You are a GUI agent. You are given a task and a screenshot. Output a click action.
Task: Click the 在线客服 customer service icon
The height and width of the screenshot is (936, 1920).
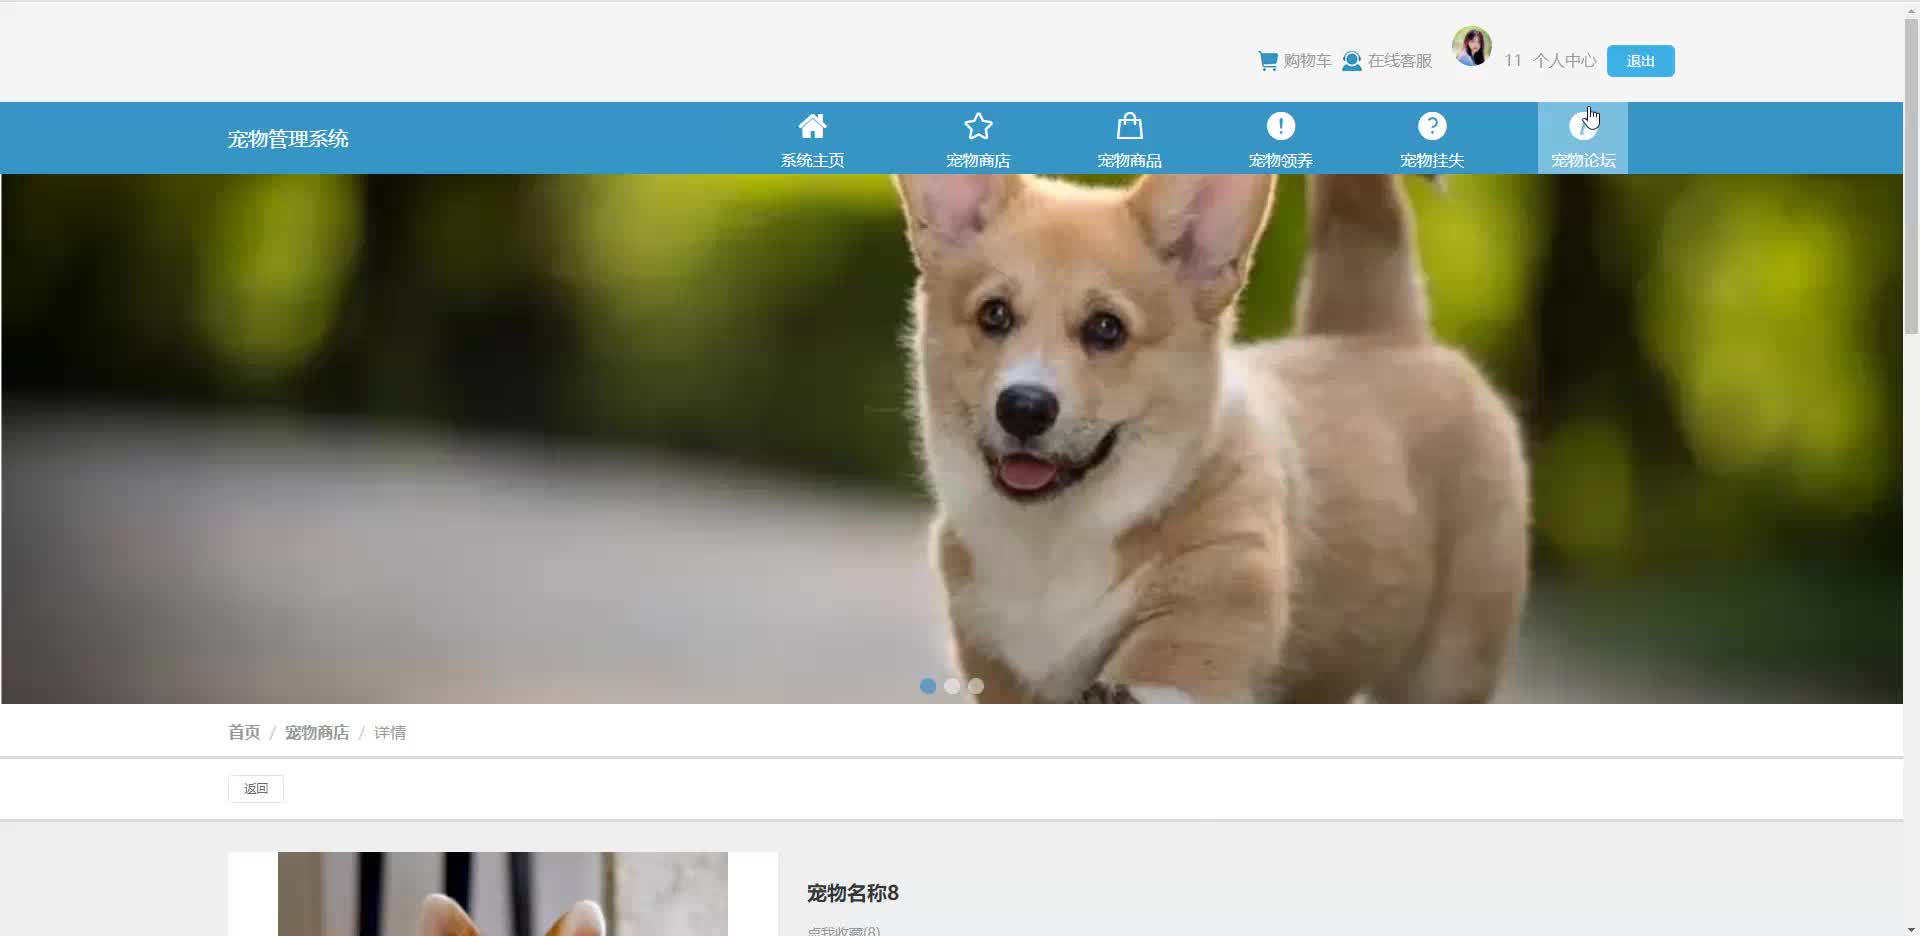(1353, 61)
